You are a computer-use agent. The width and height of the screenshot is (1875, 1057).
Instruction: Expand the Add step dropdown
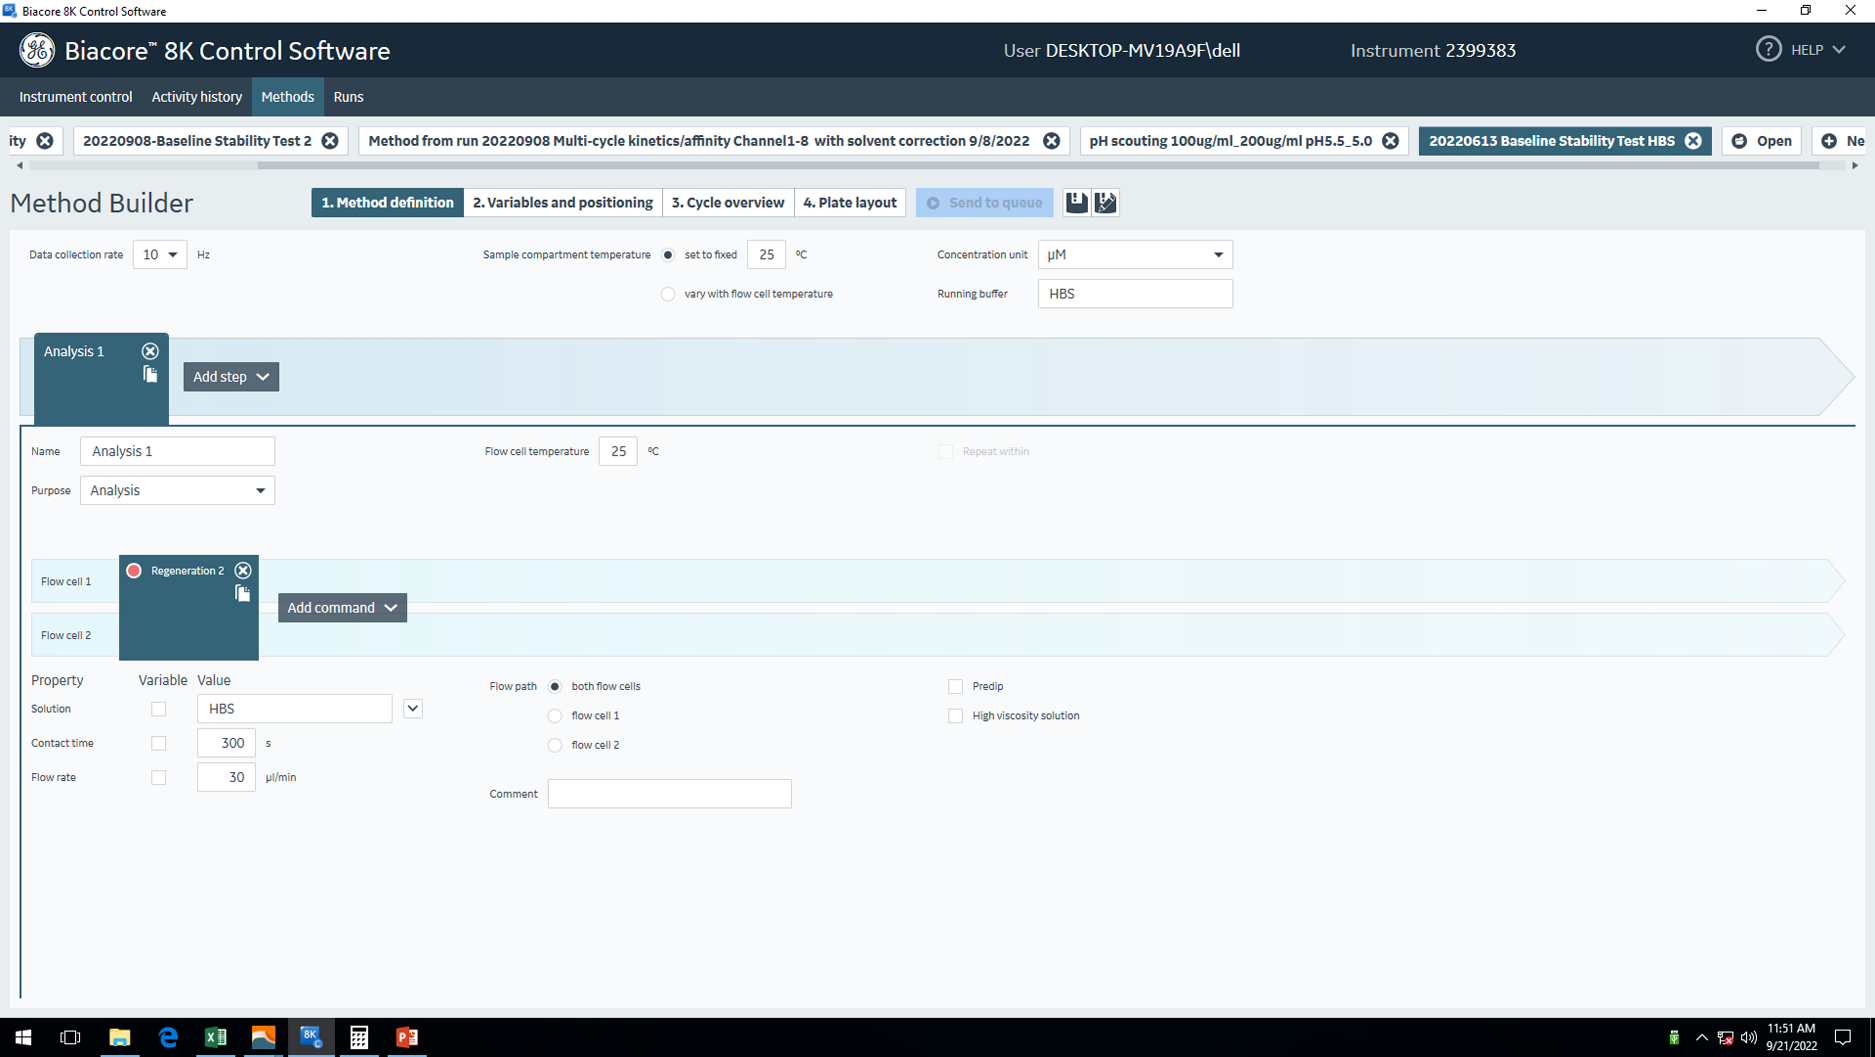click(x=231, y=377)
